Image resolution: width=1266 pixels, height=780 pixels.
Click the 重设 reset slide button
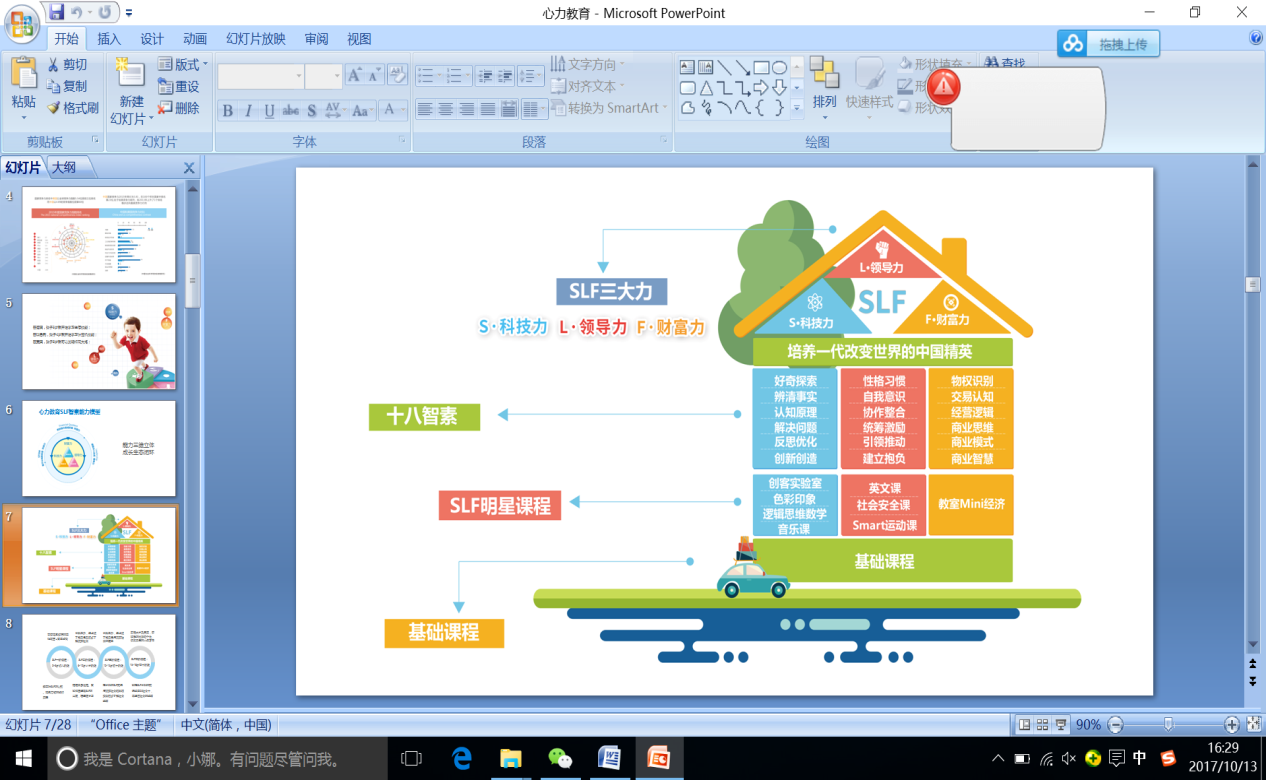[179, 87]
